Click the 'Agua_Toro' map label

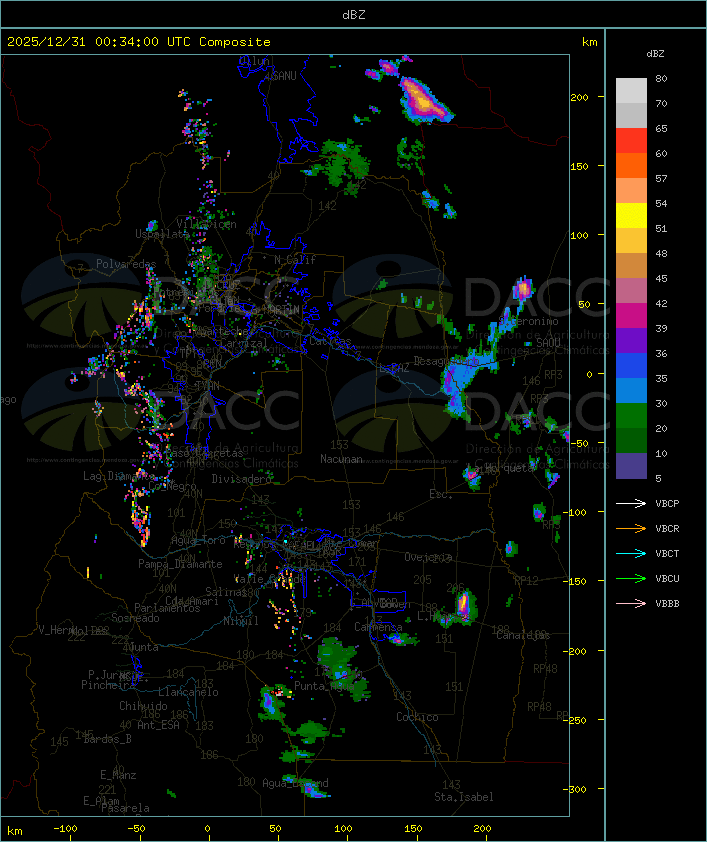click(x=198, y=540)
